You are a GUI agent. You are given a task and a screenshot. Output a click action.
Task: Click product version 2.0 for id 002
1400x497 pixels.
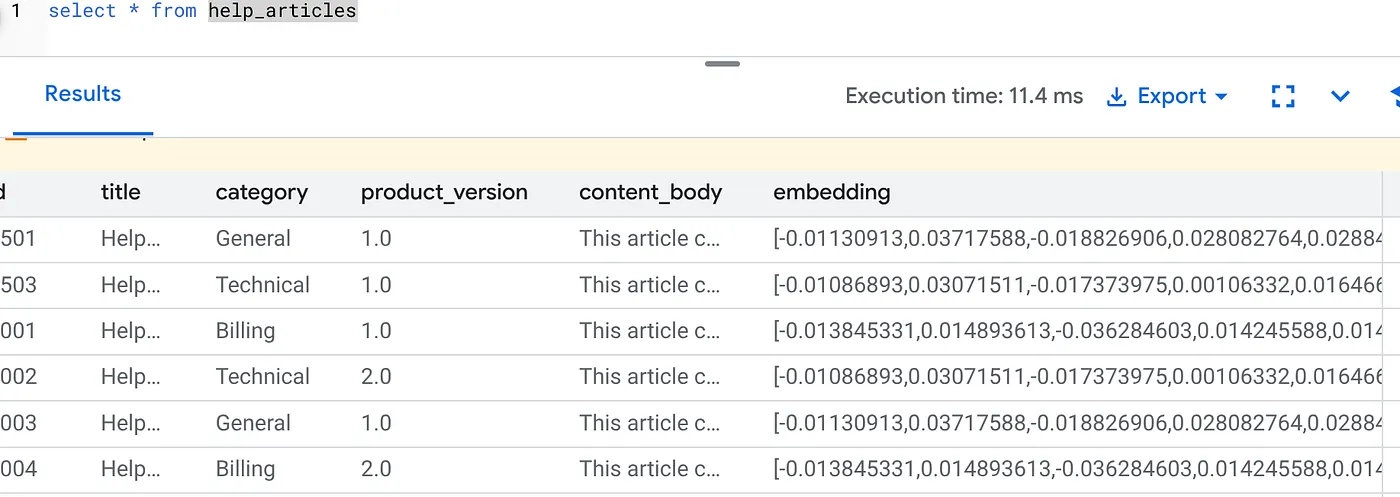376,377
